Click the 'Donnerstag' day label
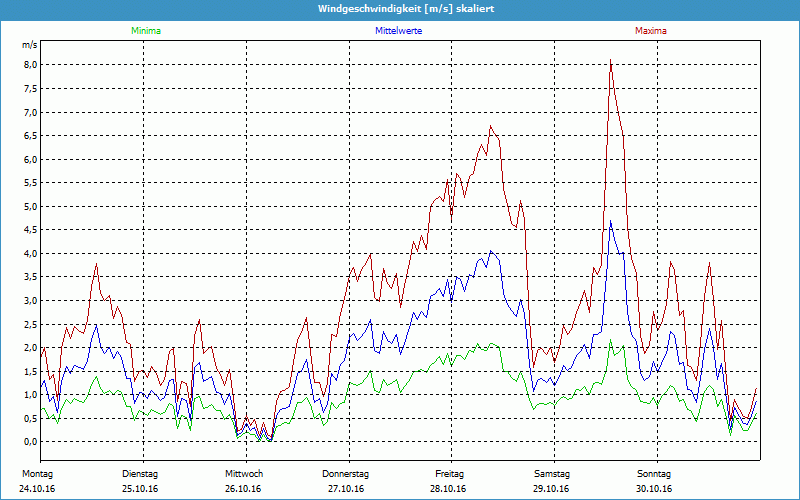800x500 pixels. click(345, 474)
